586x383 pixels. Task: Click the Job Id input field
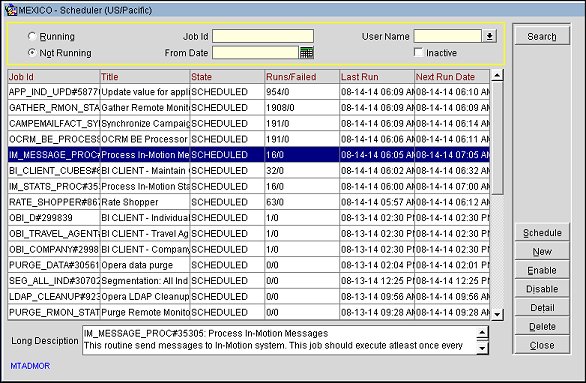(x=263, y=36)
